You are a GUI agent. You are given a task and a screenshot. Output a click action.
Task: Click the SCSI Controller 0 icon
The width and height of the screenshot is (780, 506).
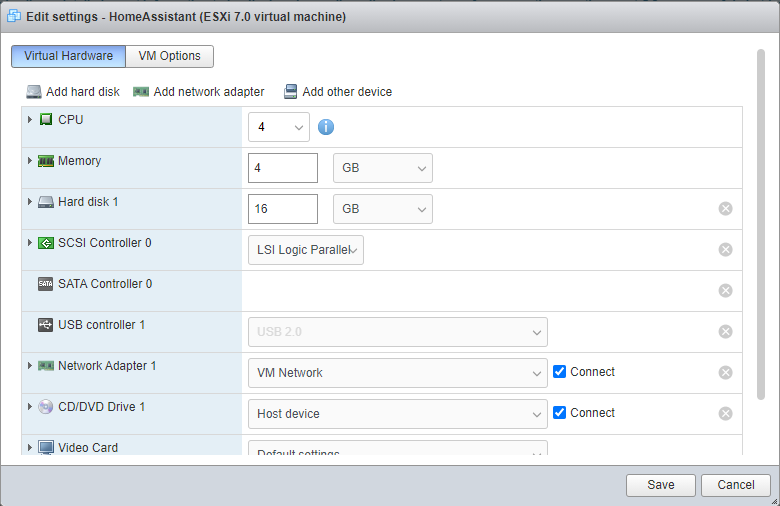point(46,243)
